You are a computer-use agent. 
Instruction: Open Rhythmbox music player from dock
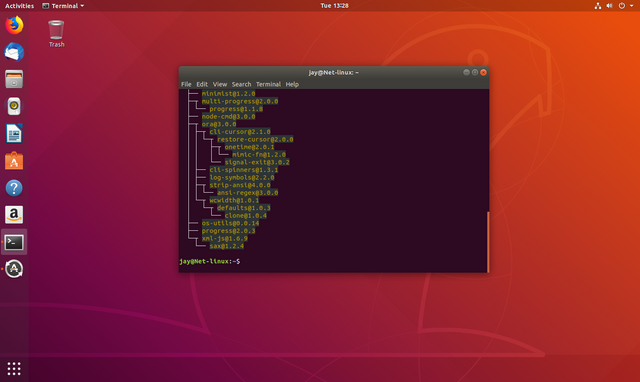(14, 106)
